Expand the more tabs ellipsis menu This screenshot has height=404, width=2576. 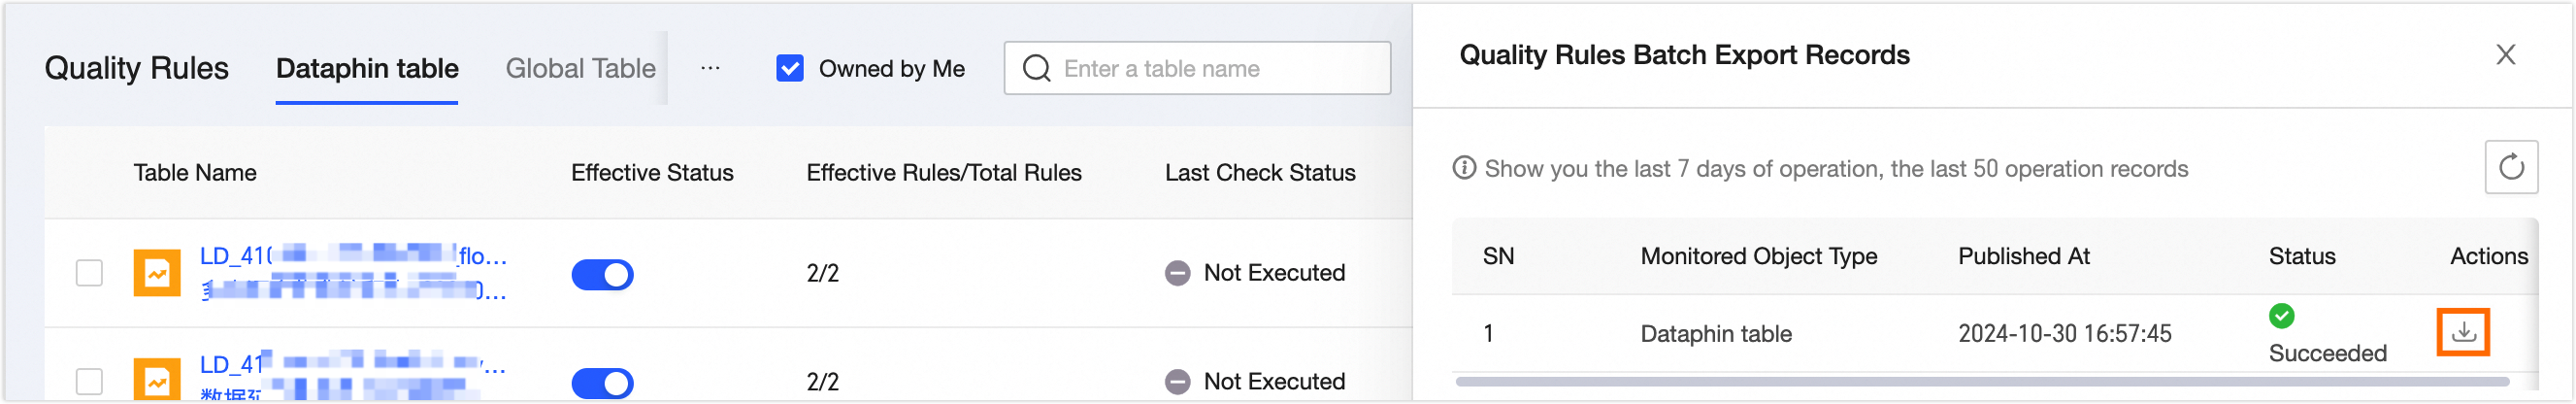pos(710,69)
